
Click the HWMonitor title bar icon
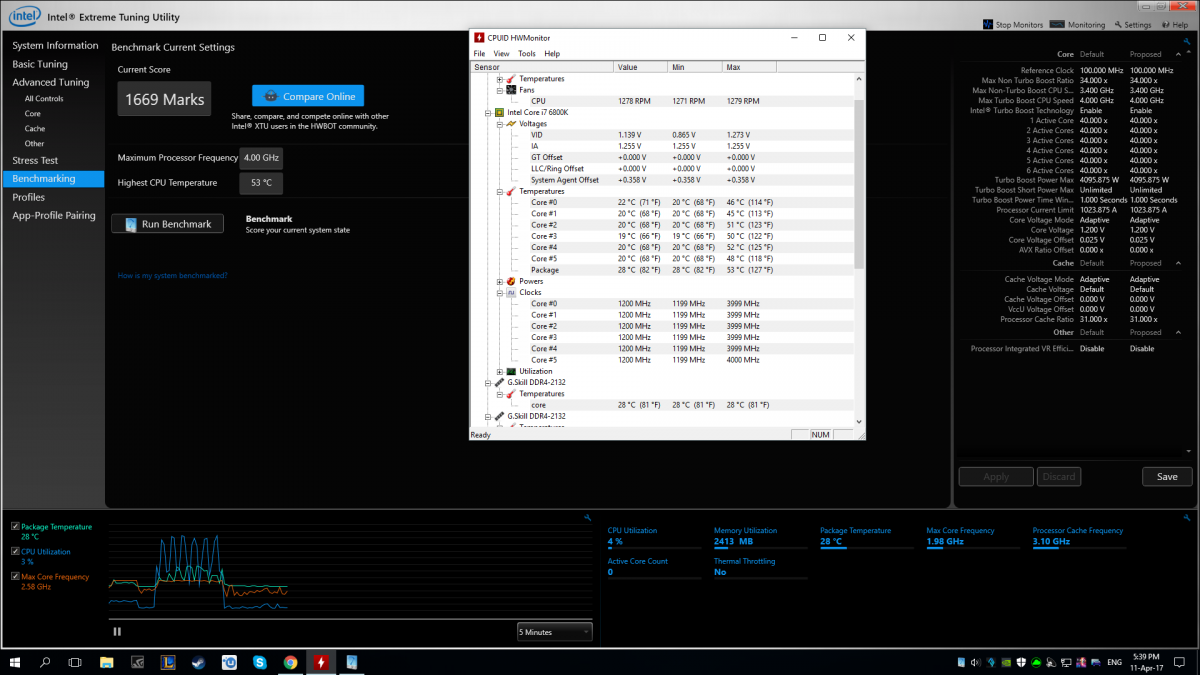480,37
